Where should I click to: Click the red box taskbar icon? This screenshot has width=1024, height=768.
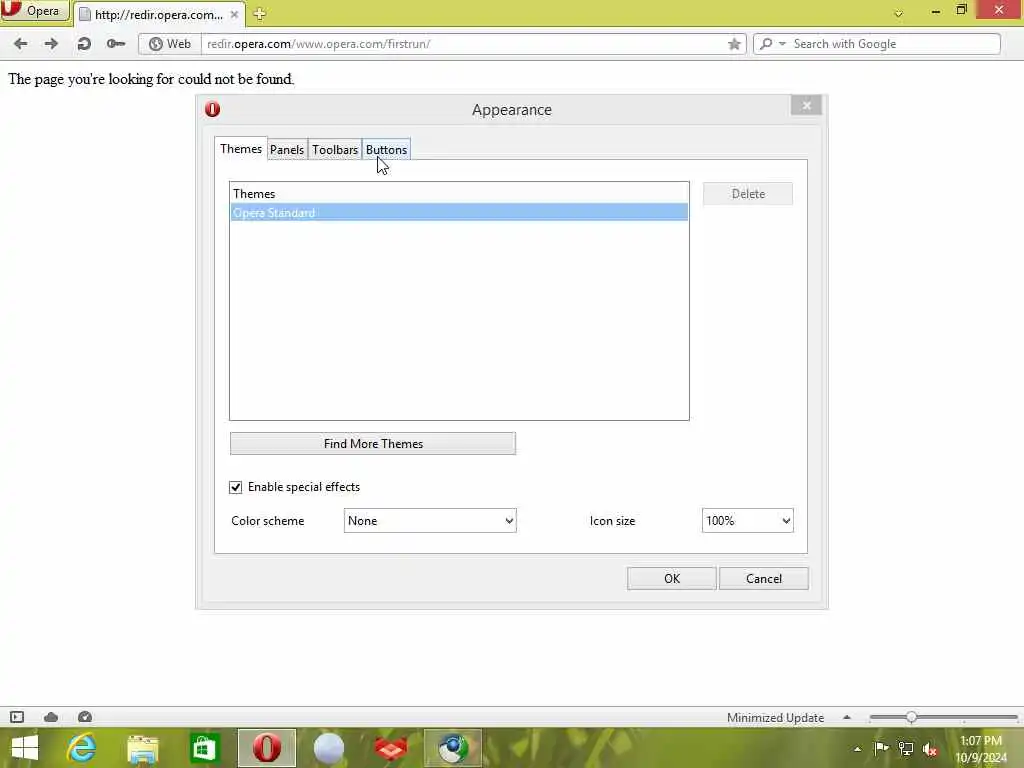[391, 748]
